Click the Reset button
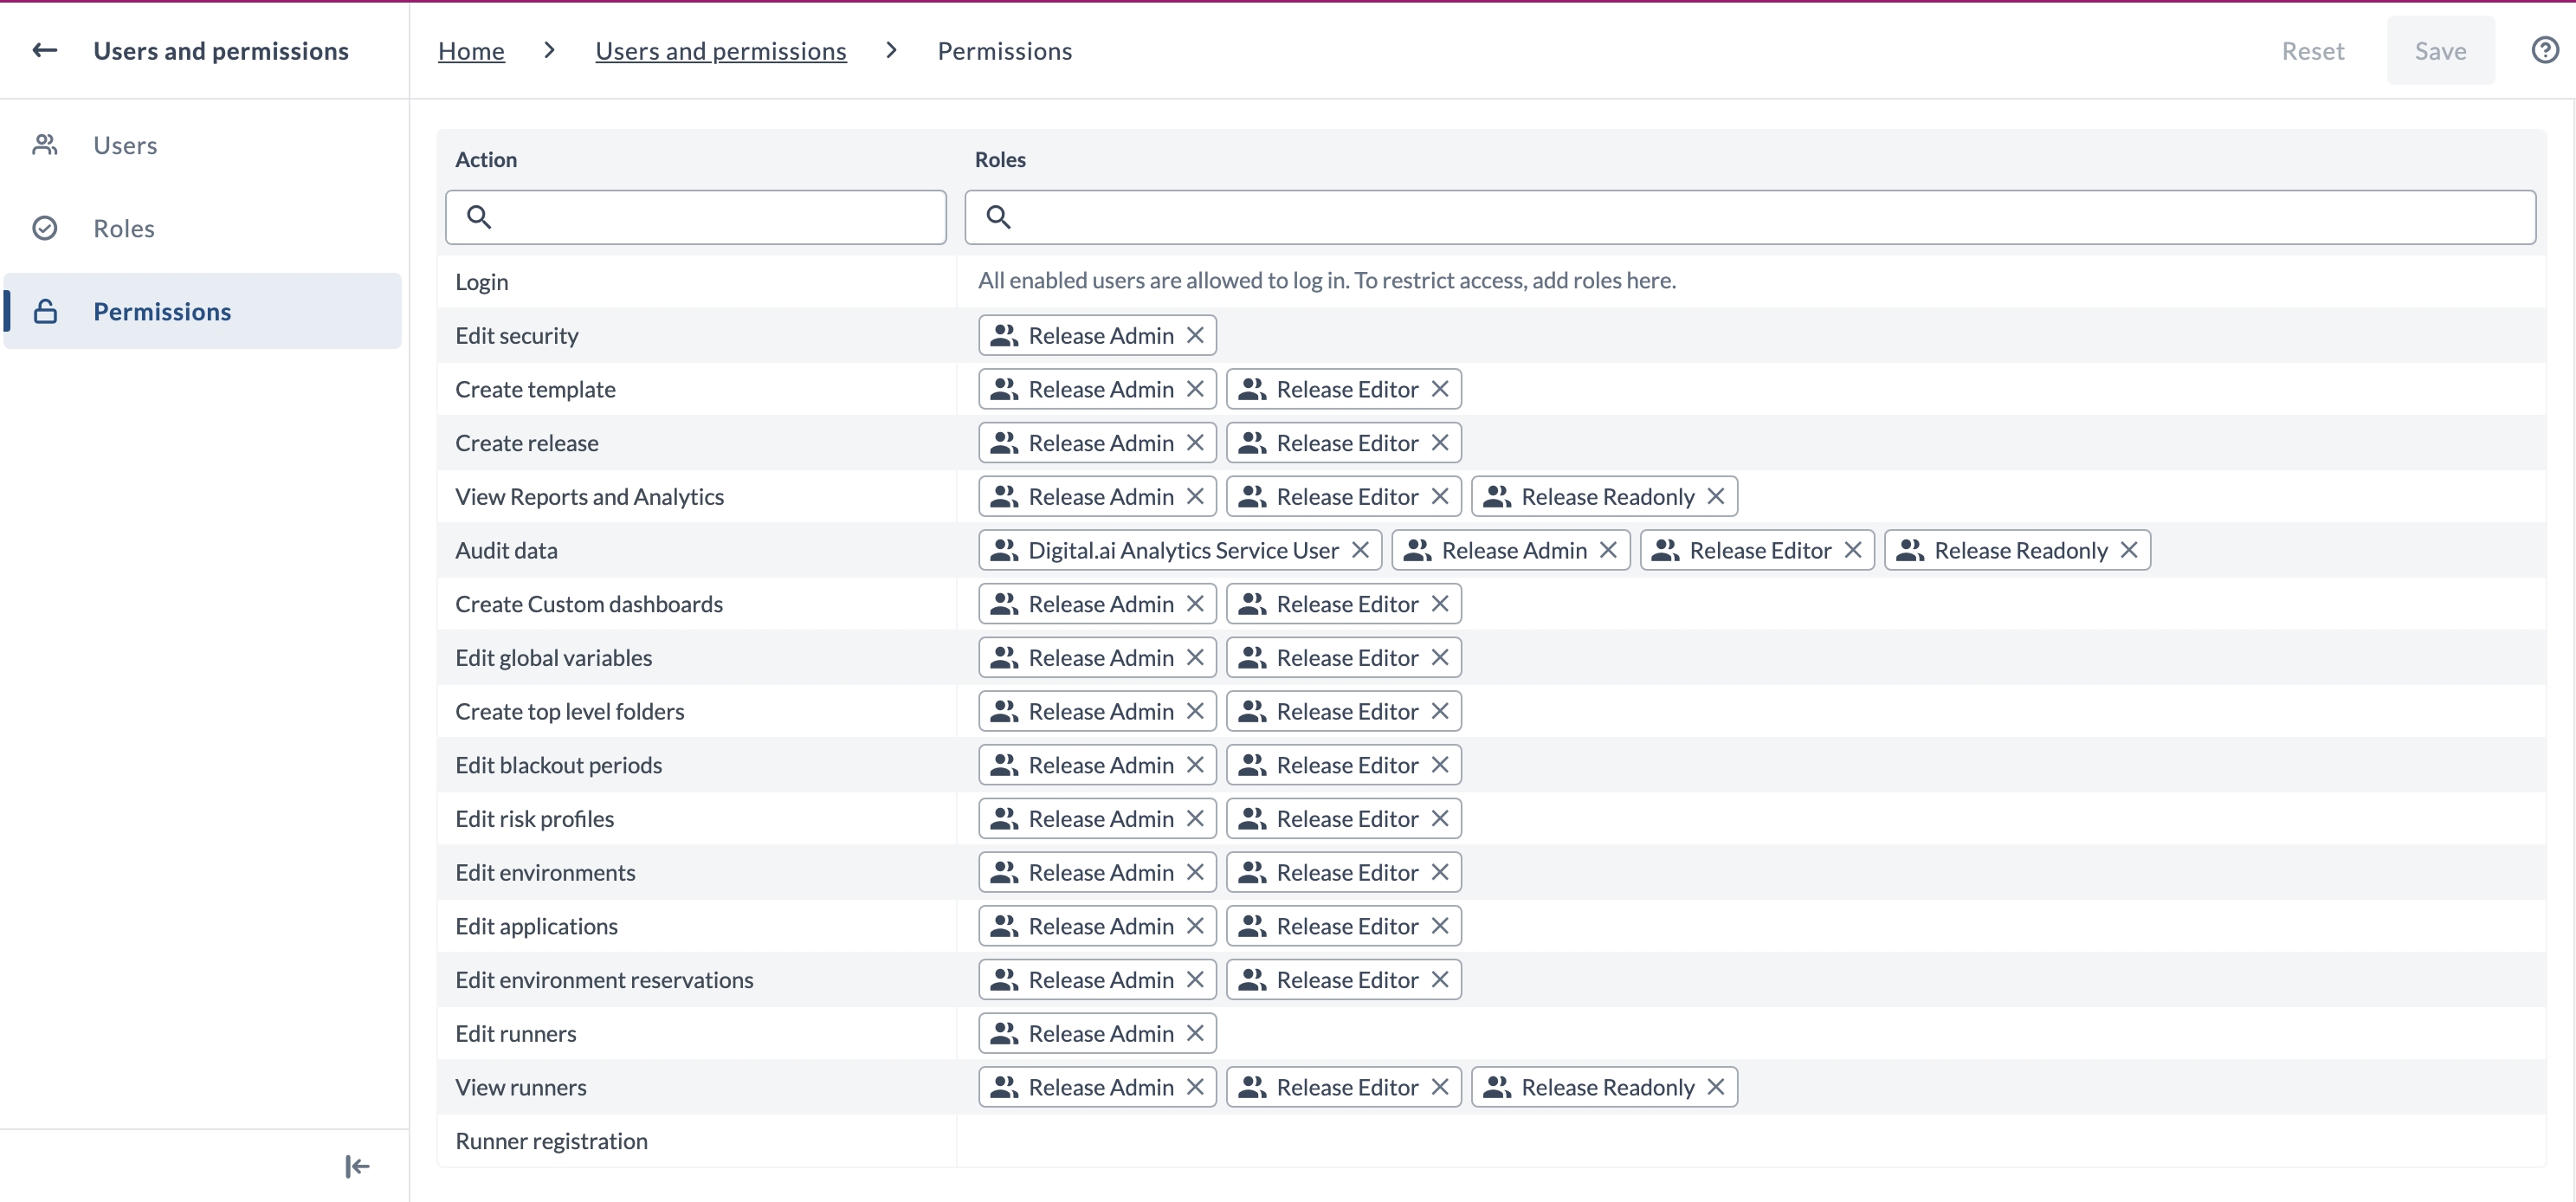The height and width of the screenshot is (1202, 2576). [x=2312, y=50]
